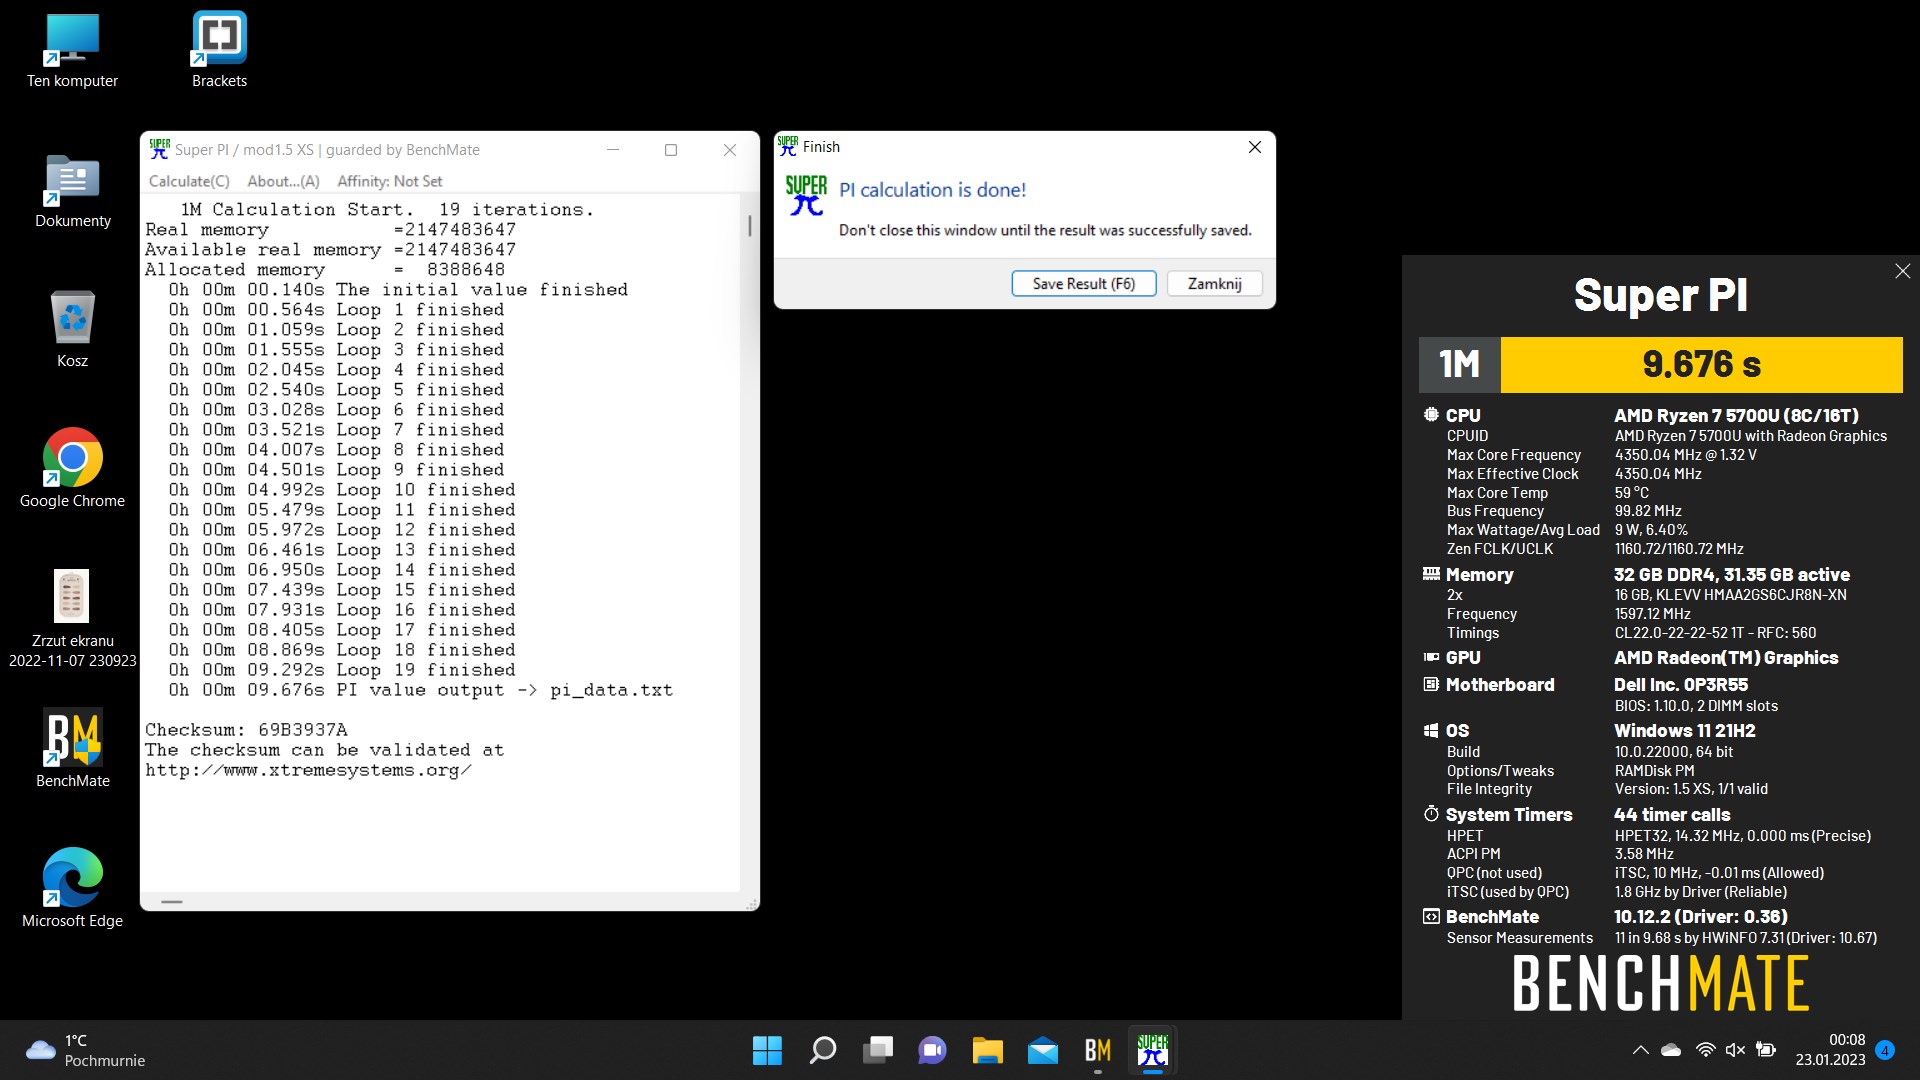
Task: Click the Zamknij button
Action: pyautogui.click(x=1214, y=284)
